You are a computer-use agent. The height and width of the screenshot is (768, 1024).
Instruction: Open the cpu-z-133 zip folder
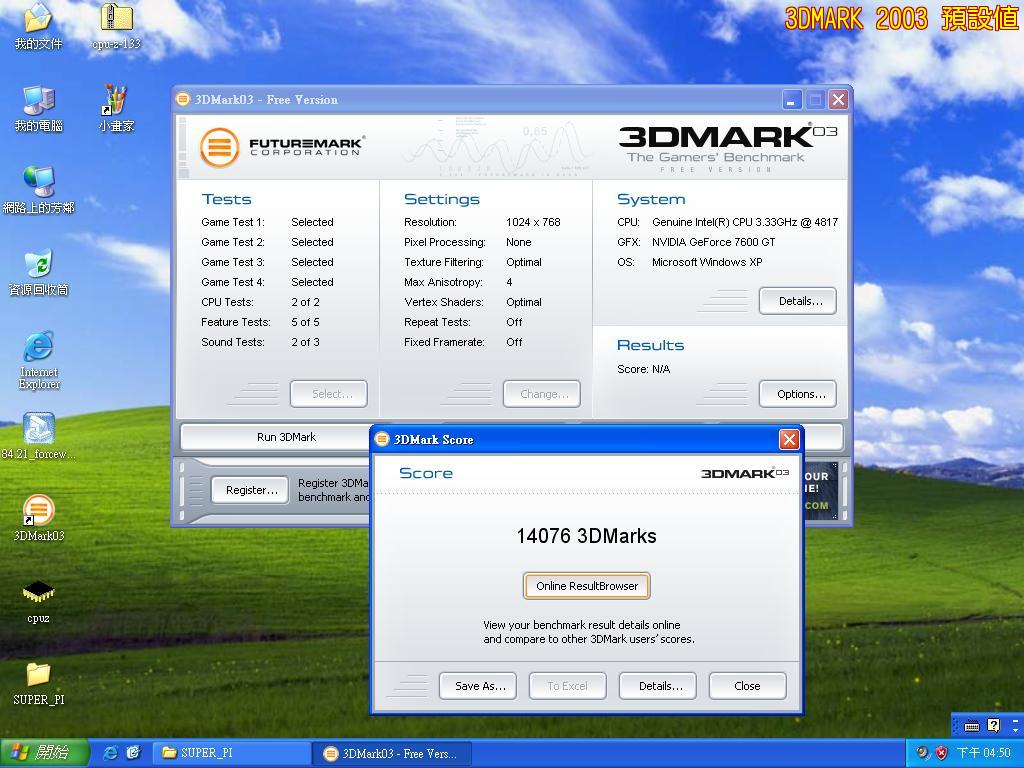[x=116, y=19]
